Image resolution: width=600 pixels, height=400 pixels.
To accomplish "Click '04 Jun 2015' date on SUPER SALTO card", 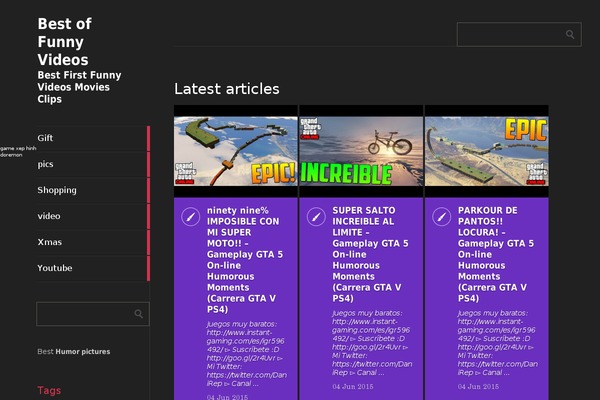I will pyautogui.click(x=353, y=387).
